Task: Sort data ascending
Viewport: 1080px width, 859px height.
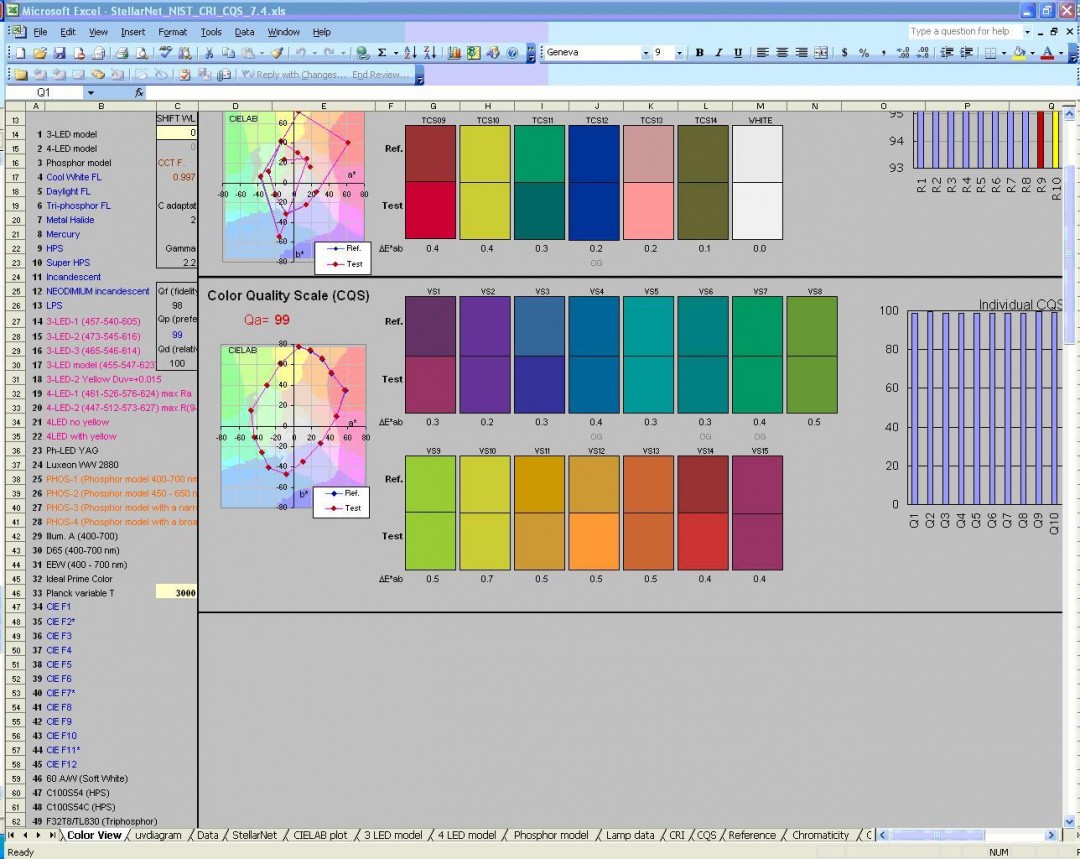Action: (x=411, y=52)
